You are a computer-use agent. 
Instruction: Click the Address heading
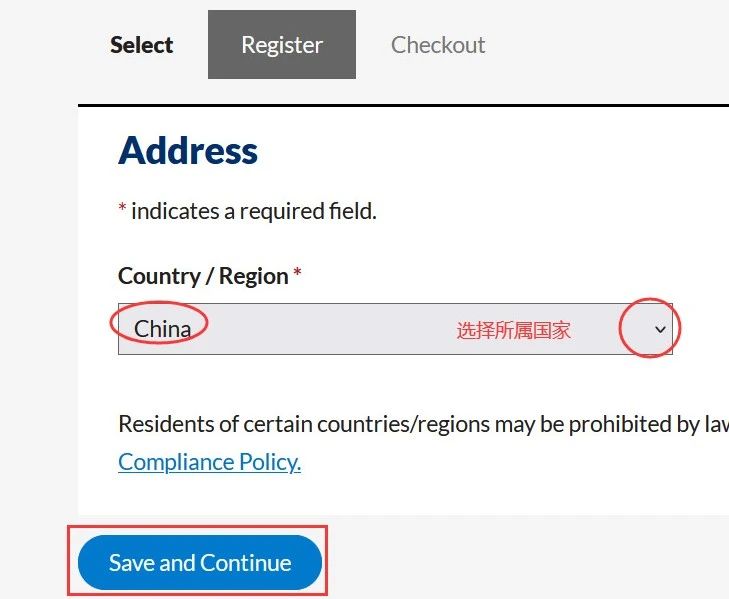188,151
